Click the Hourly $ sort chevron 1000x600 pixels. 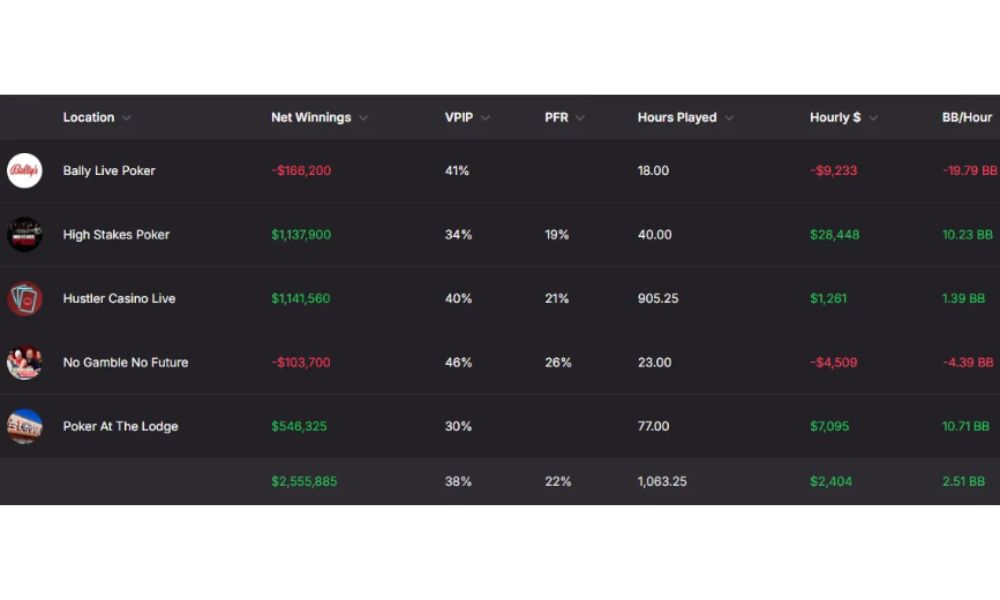pos(873,118)
